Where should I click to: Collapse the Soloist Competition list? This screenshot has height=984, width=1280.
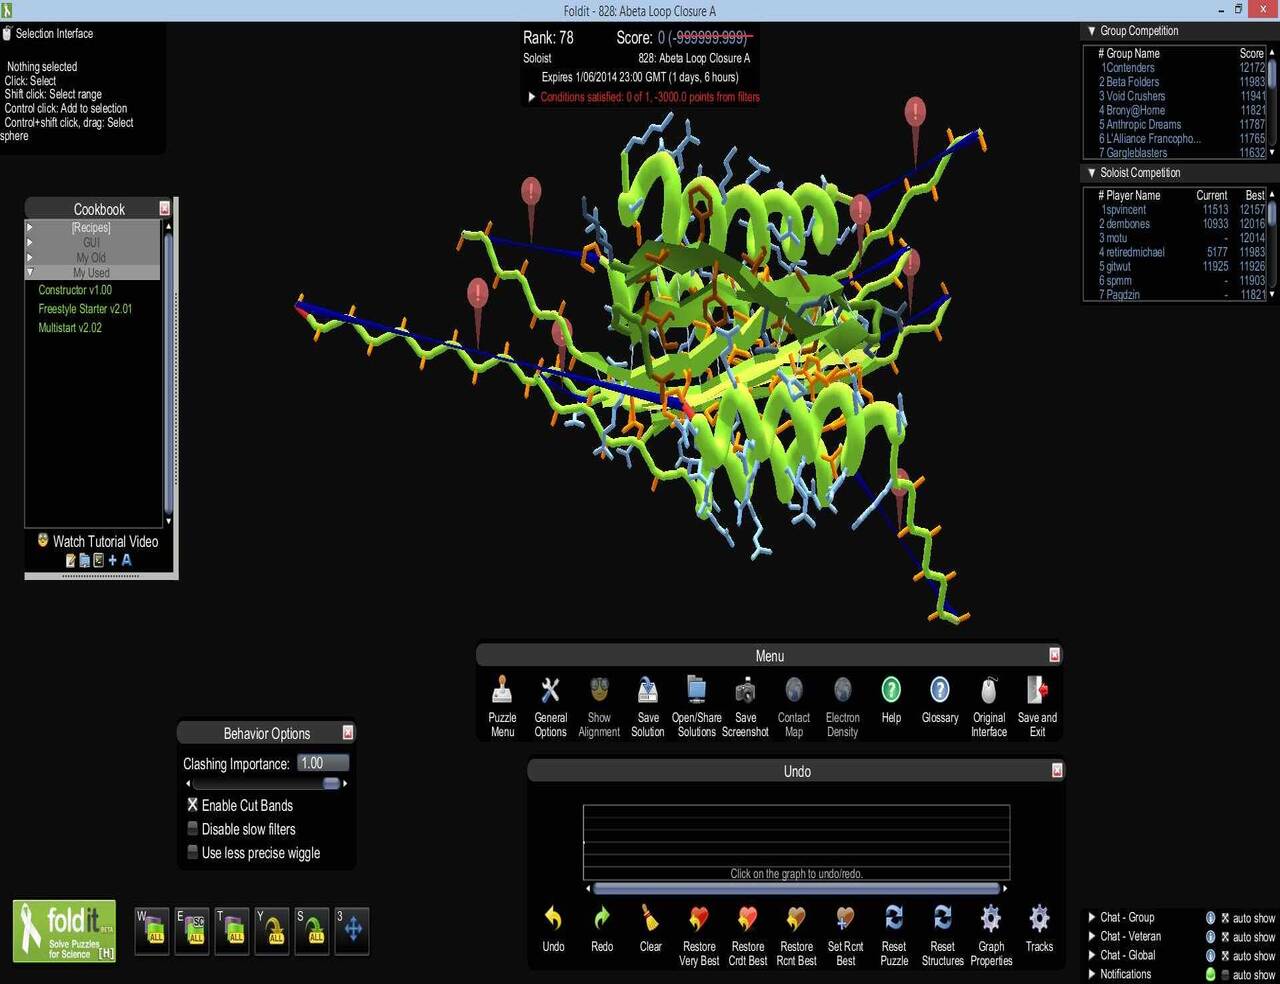tap(1092, 173)
